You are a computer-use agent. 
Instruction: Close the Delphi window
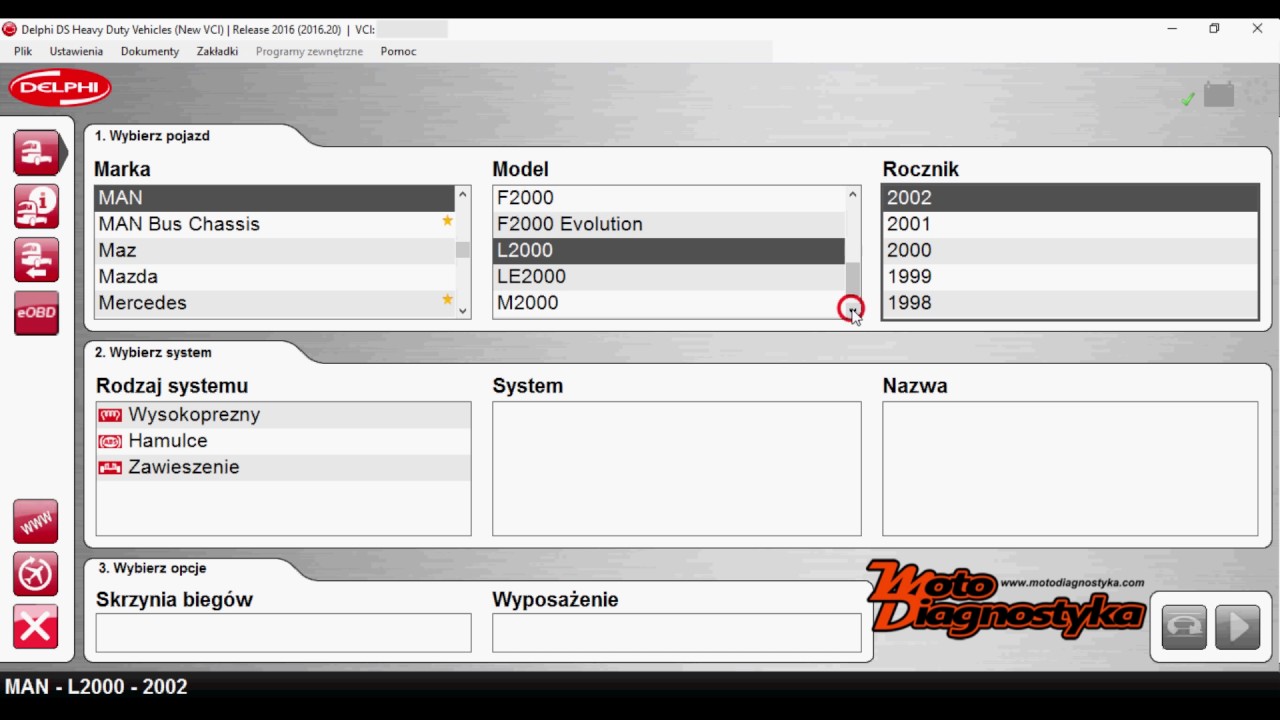click(1257, 29)
